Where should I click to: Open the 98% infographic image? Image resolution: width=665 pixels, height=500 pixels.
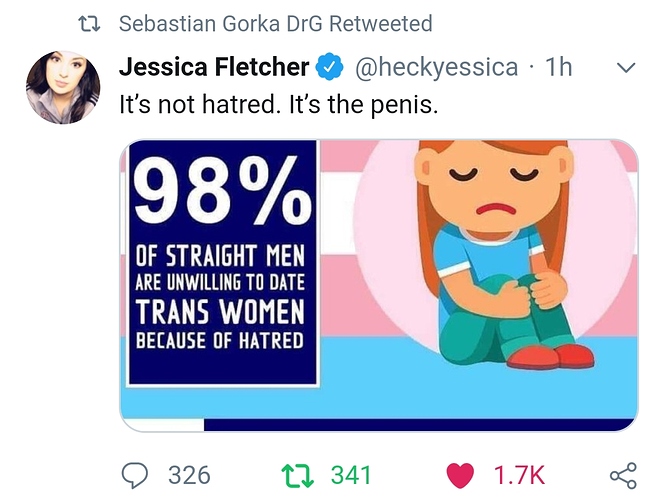click(x=379, y=285)
